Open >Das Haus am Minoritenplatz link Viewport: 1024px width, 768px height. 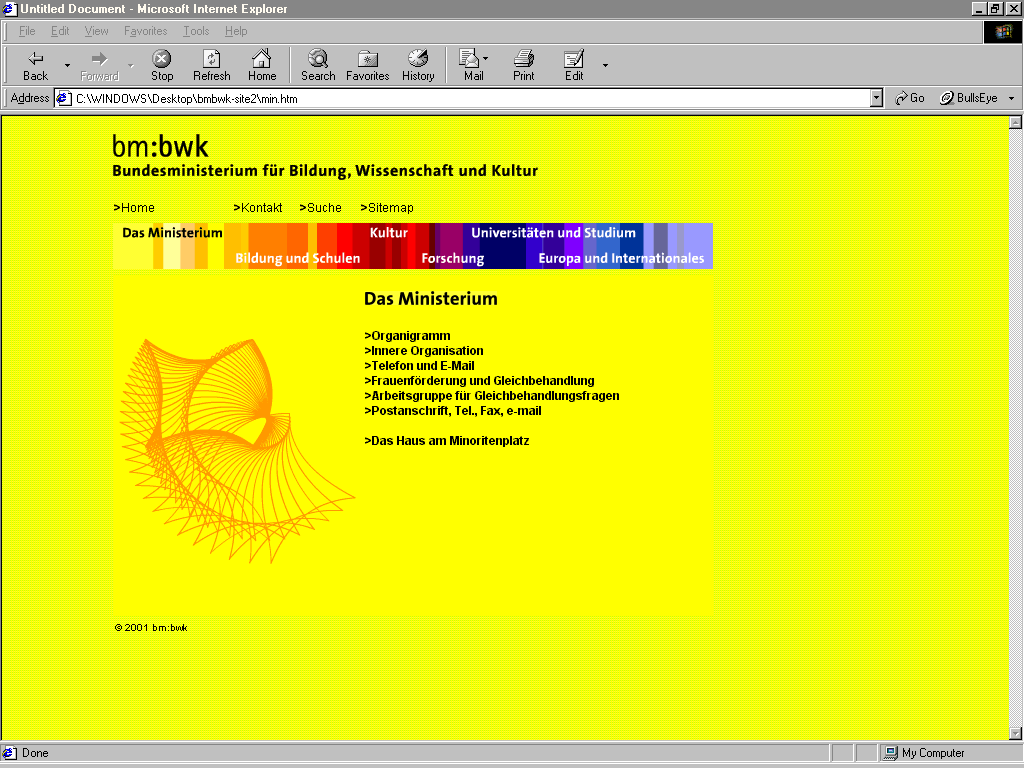447,441
